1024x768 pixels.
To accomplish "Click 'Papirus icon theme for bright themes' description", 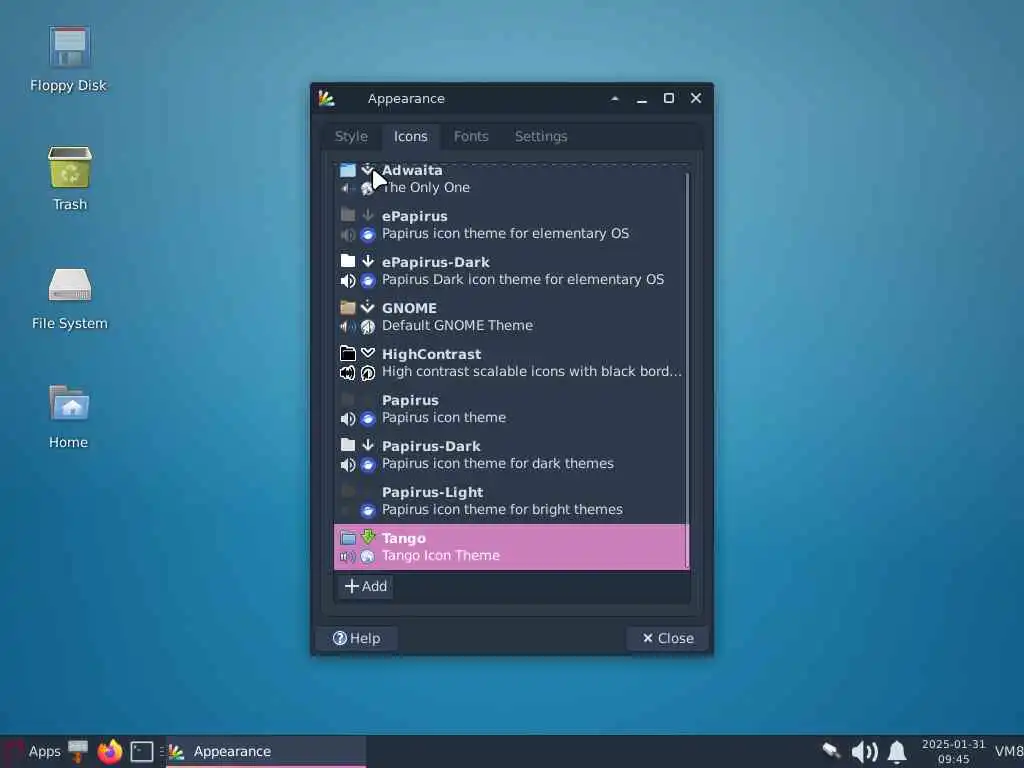I will pos(502,509).
